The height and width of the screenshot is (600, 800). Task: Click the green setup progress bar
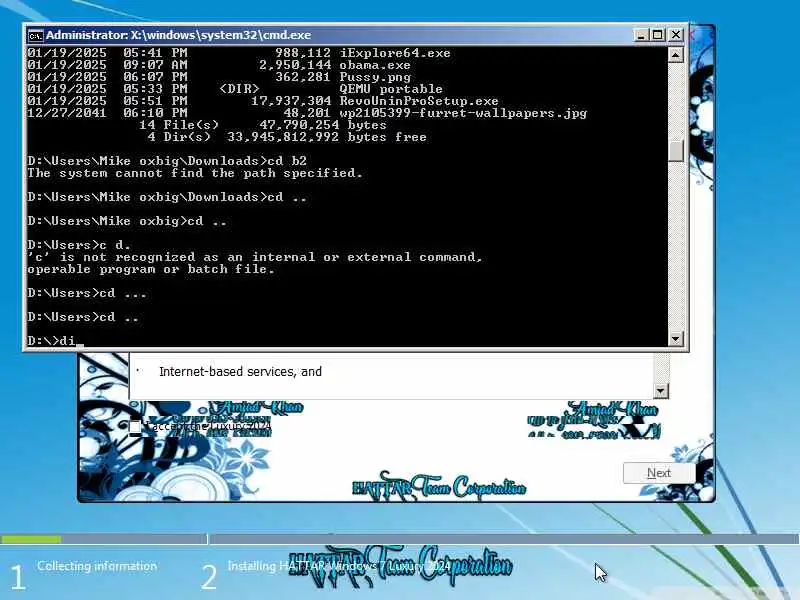pos(31,539)
